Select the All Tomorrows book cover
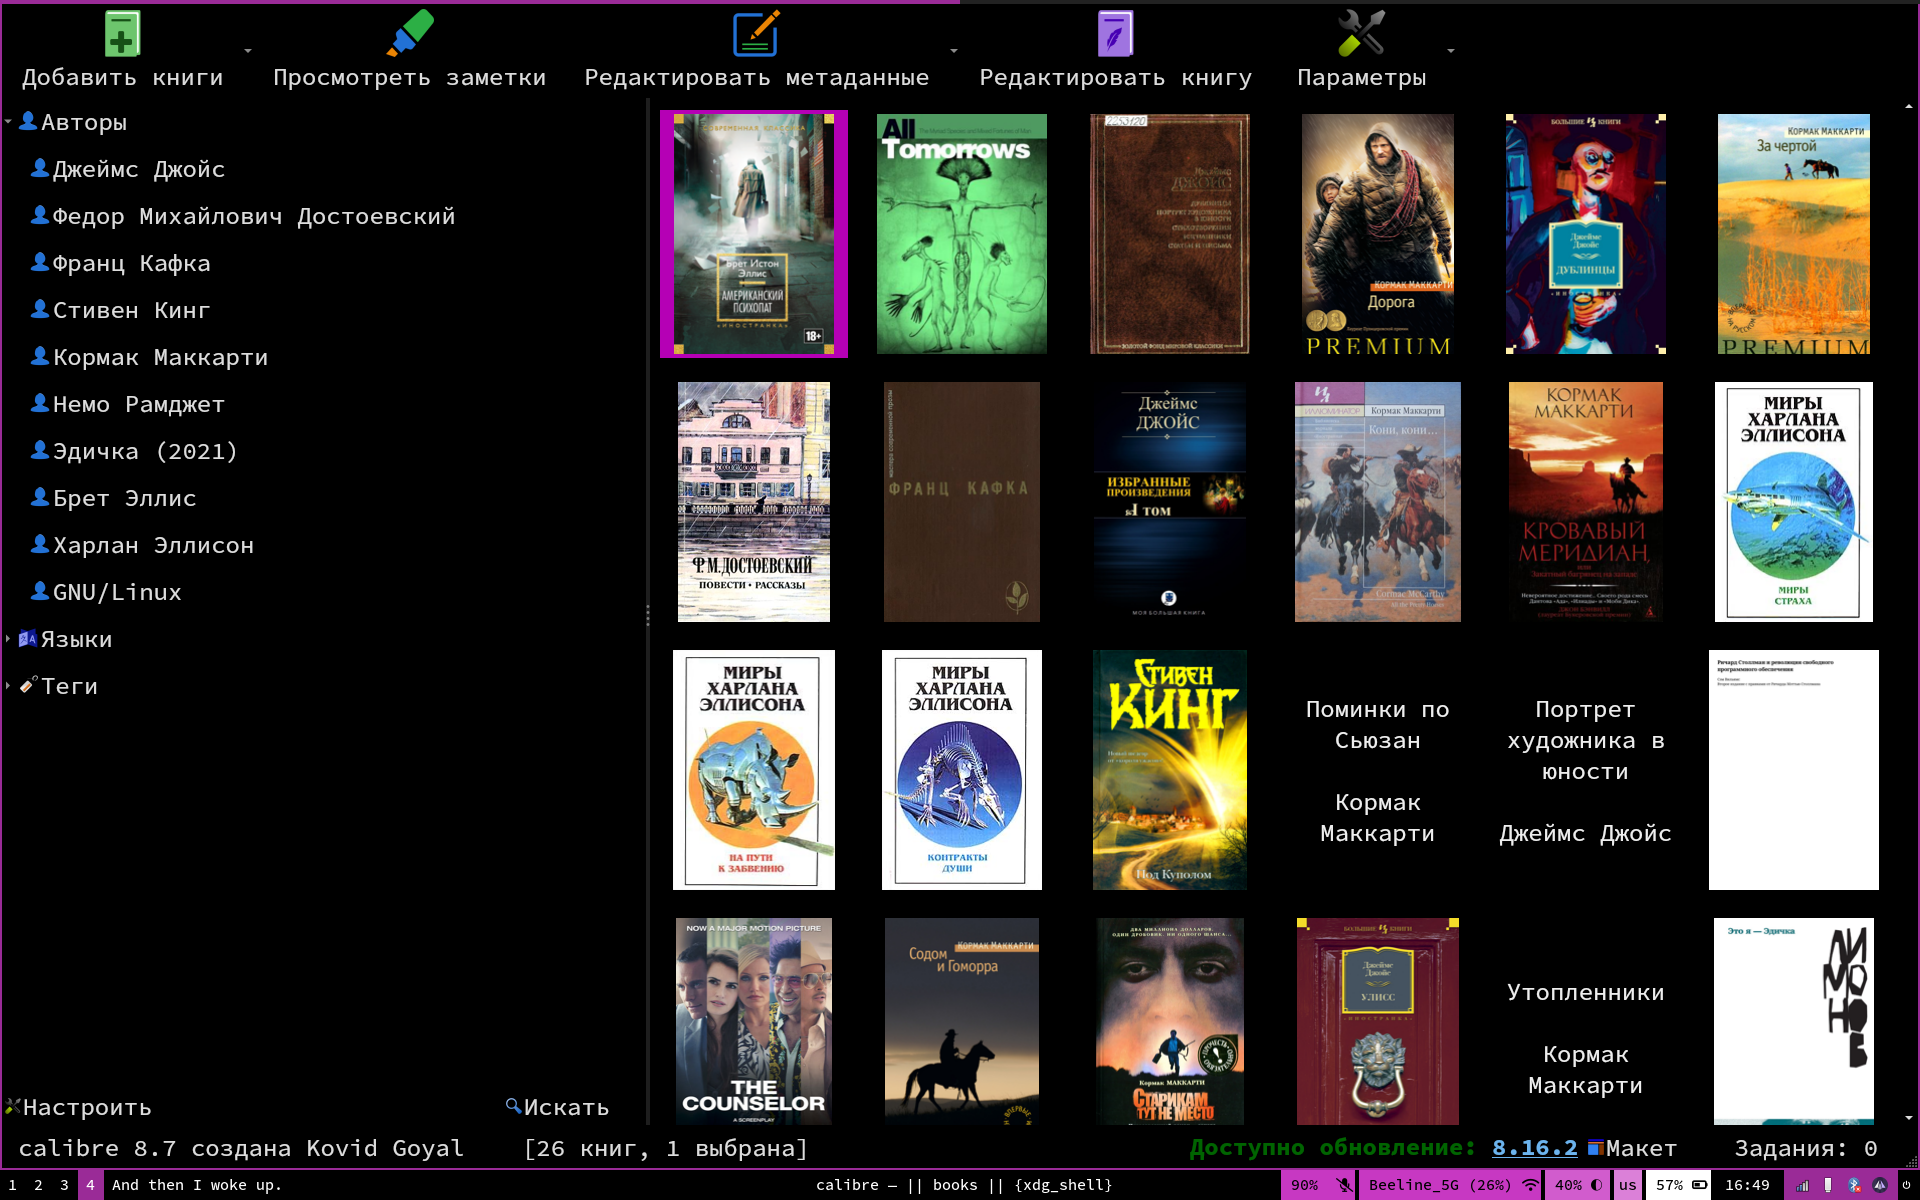The height and width of the screenshot is (1200, 1920). 961,234
